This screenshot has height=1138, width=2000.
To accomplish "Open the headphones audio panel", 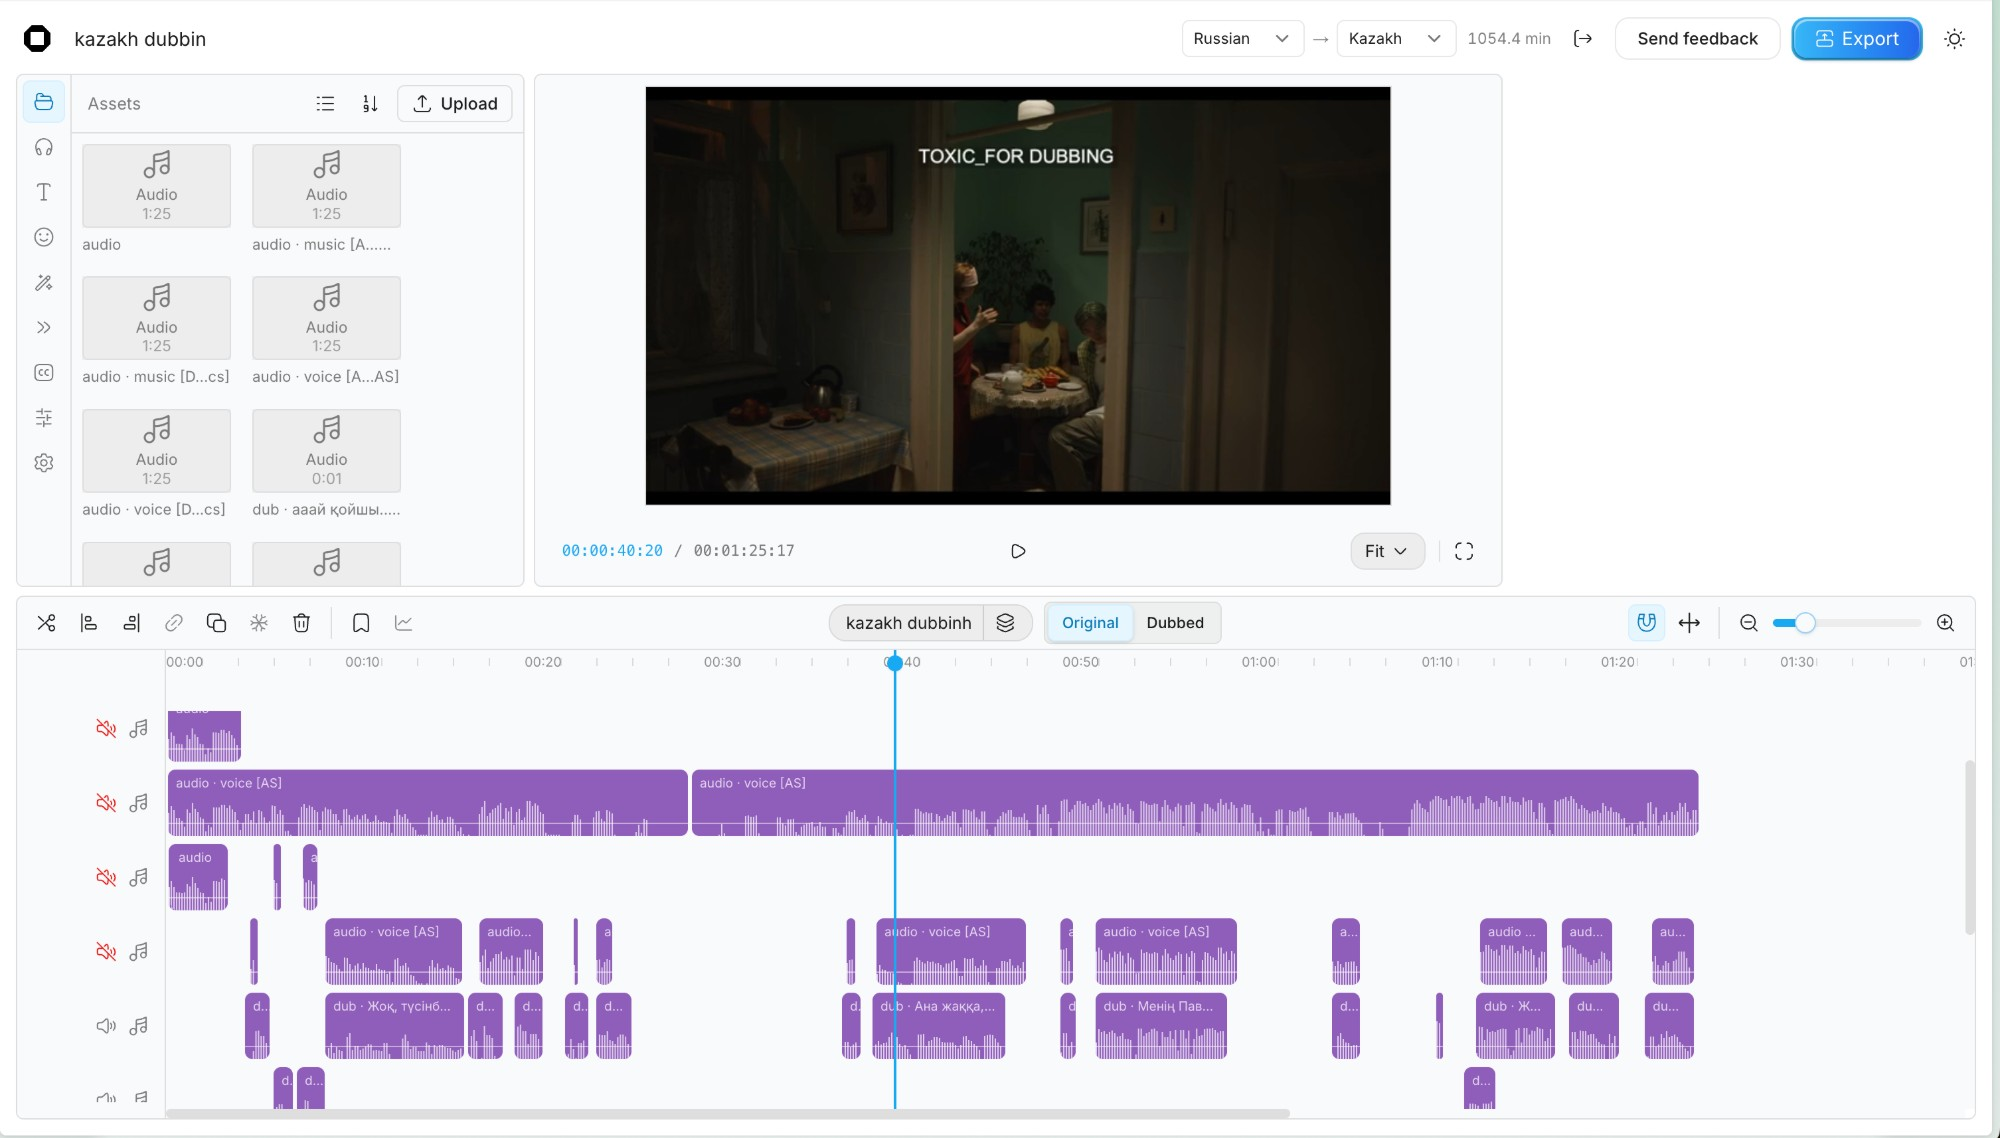I will (x=43, y=147).
